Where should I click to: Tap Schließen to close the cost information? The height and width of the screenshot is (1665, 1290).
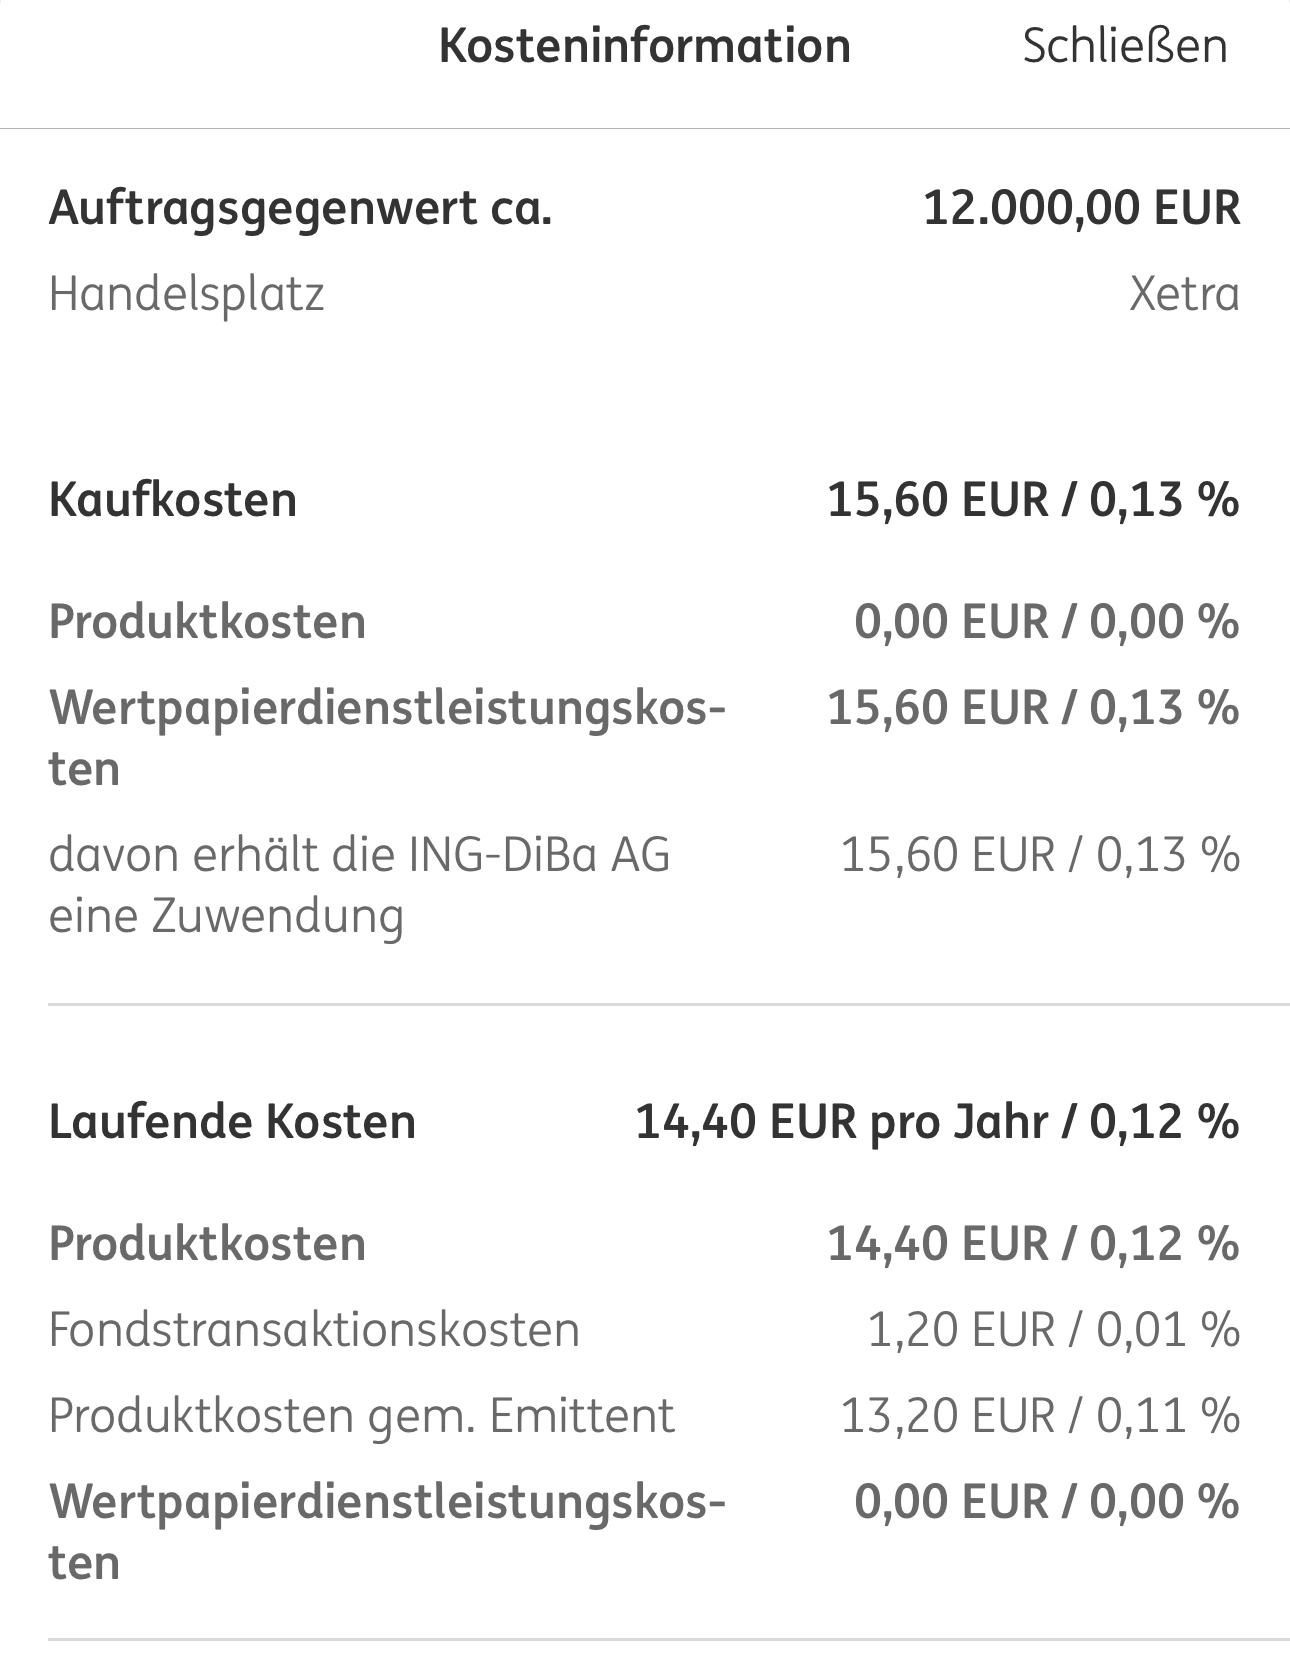(x=1124, y=46)
